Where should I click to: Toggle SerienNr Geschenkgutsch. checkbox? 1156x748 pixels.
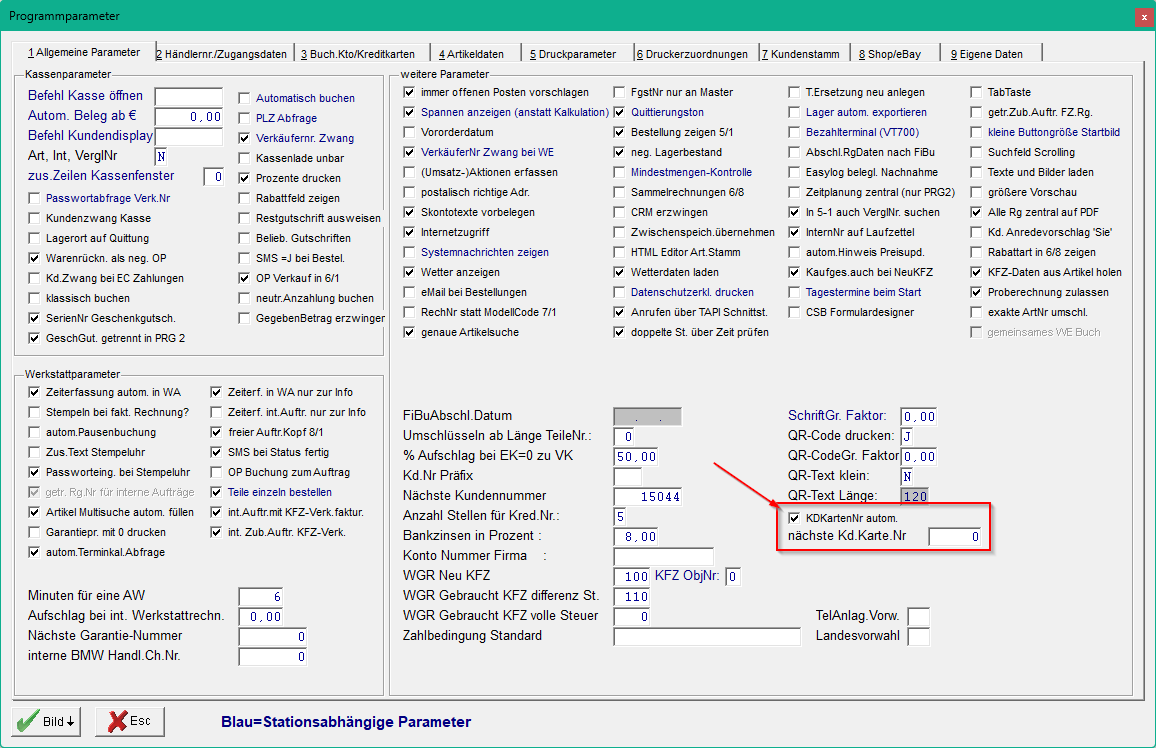click(x=34, y=318)
